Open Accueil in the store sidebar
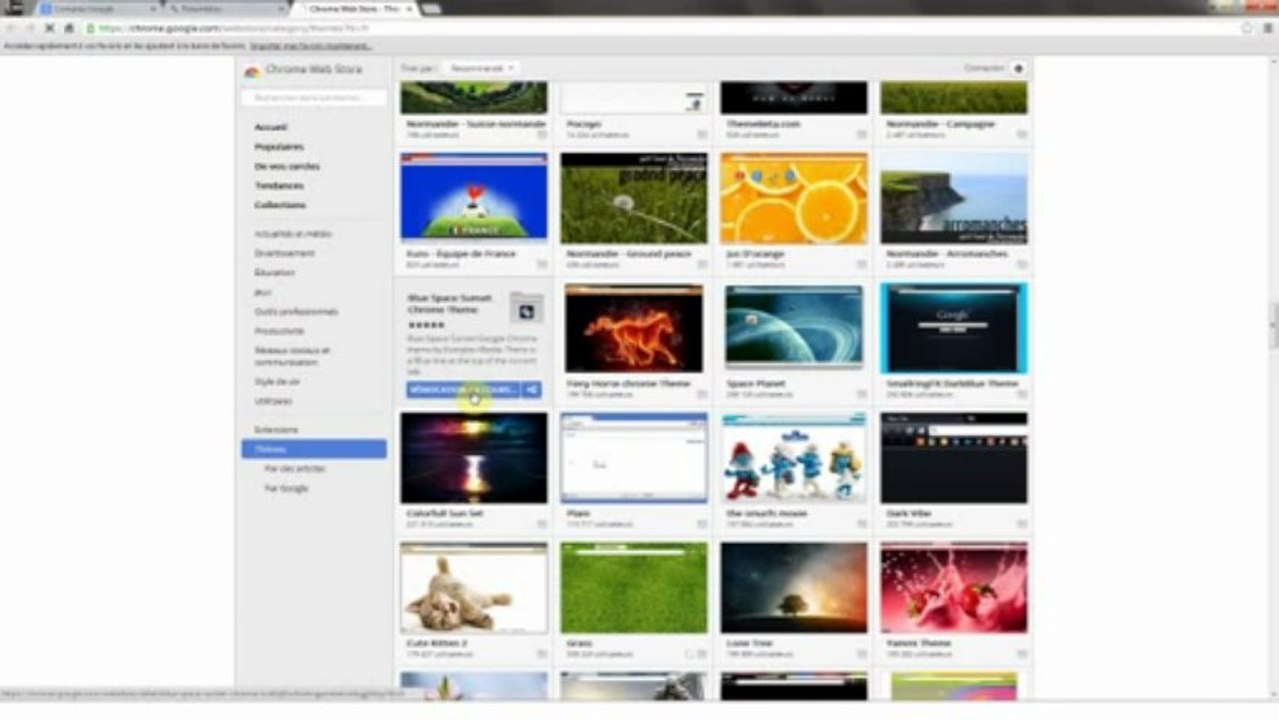Viewport: 1279px width, 720px height. 271,127
